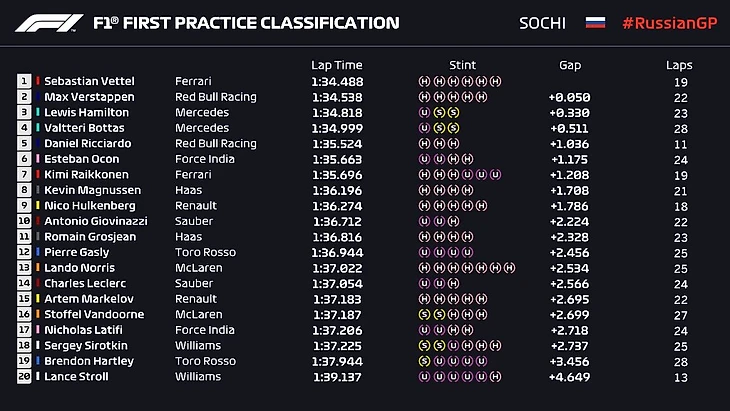Click Kimi Raikkonen's gap value +1.208
Screen dimensions: 730x411
coord(569,175)
